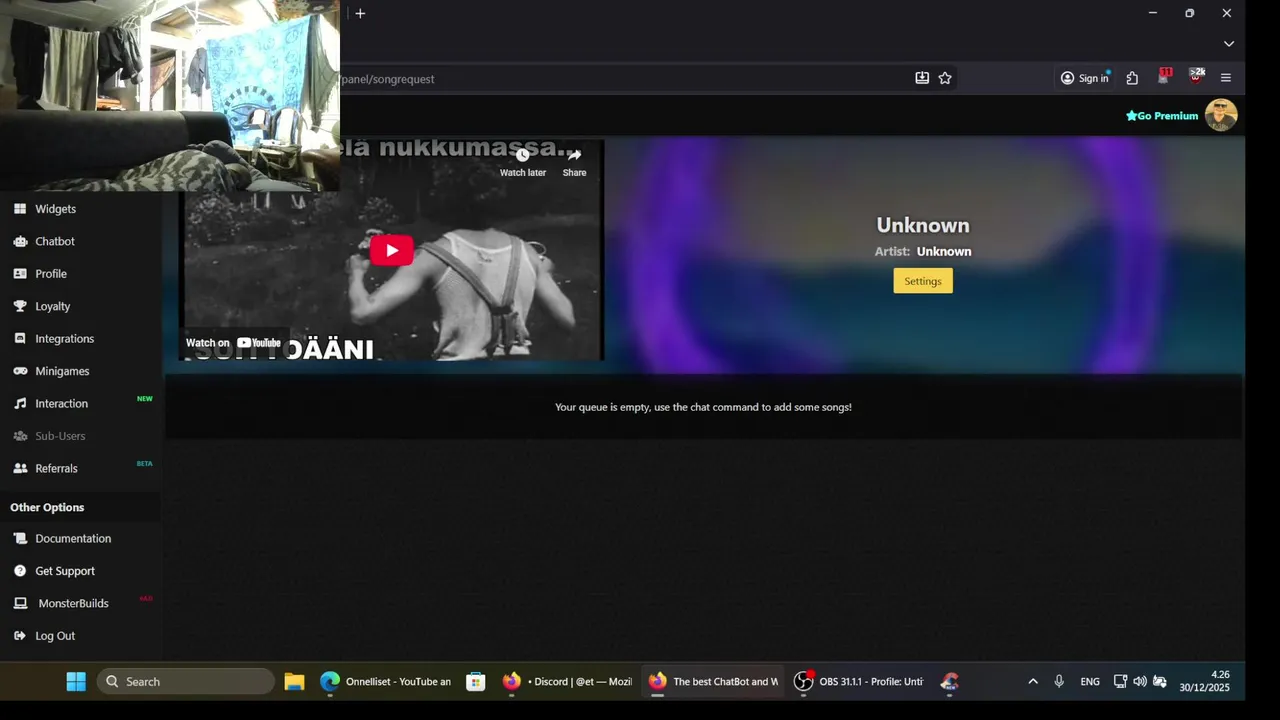1280x720 pixels.
Task: Open the Firefox extensions puzzle icon
Action: coord(1132,78)
